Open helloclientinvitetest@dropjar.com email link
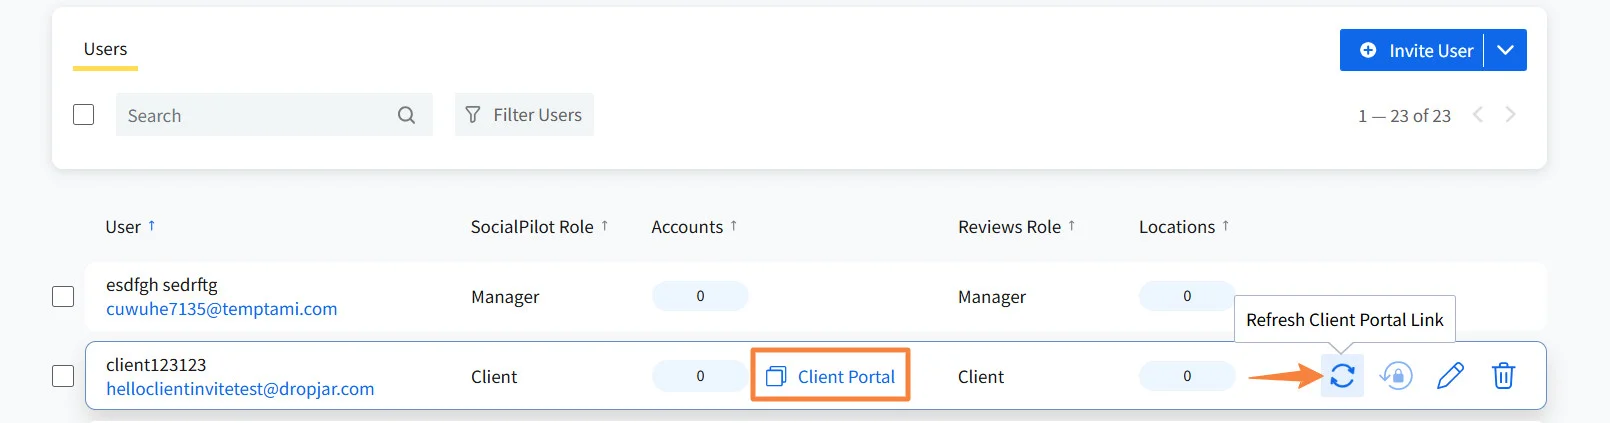 [240, 389]
